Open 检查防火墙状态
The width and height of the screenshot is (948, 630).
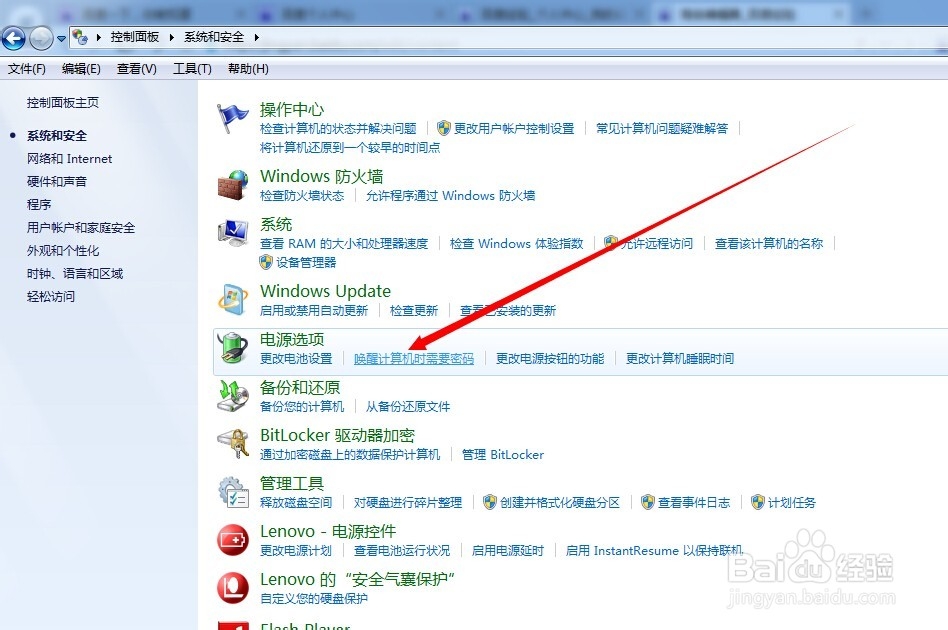point(302,196)
